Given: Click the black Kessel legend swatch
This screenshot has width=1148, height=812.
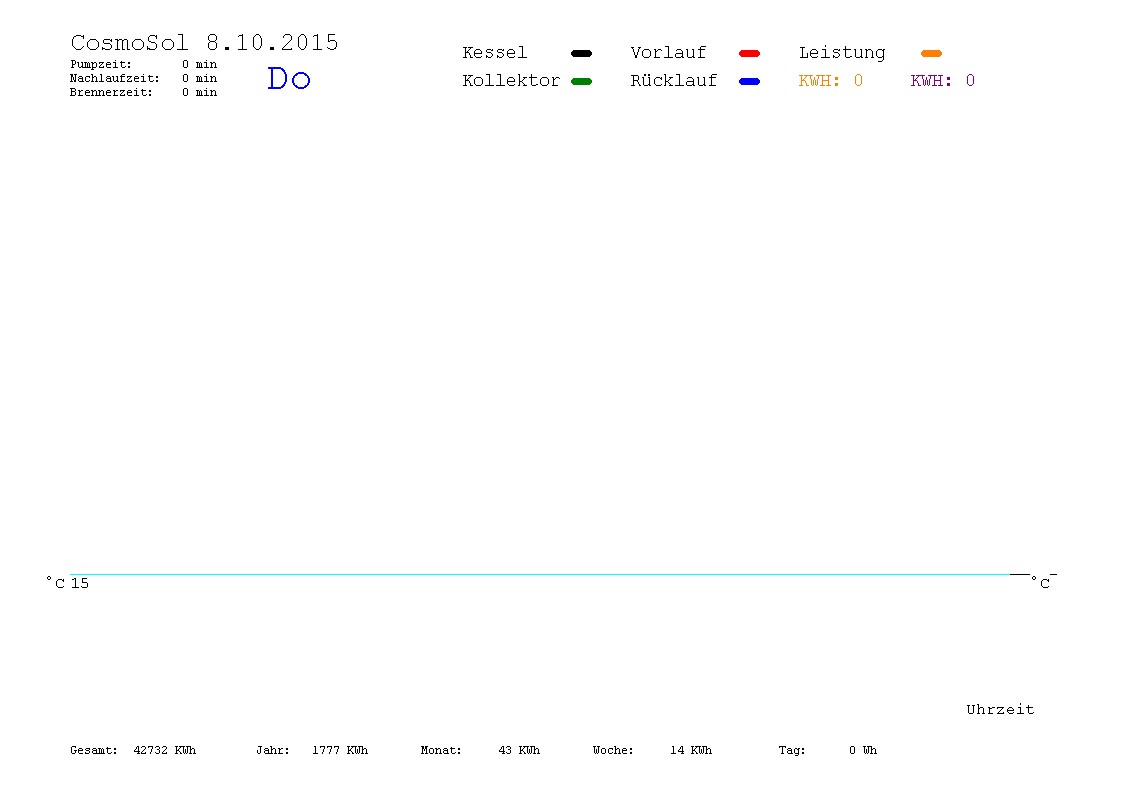Looking at the screenshot, I should point(581,53).
